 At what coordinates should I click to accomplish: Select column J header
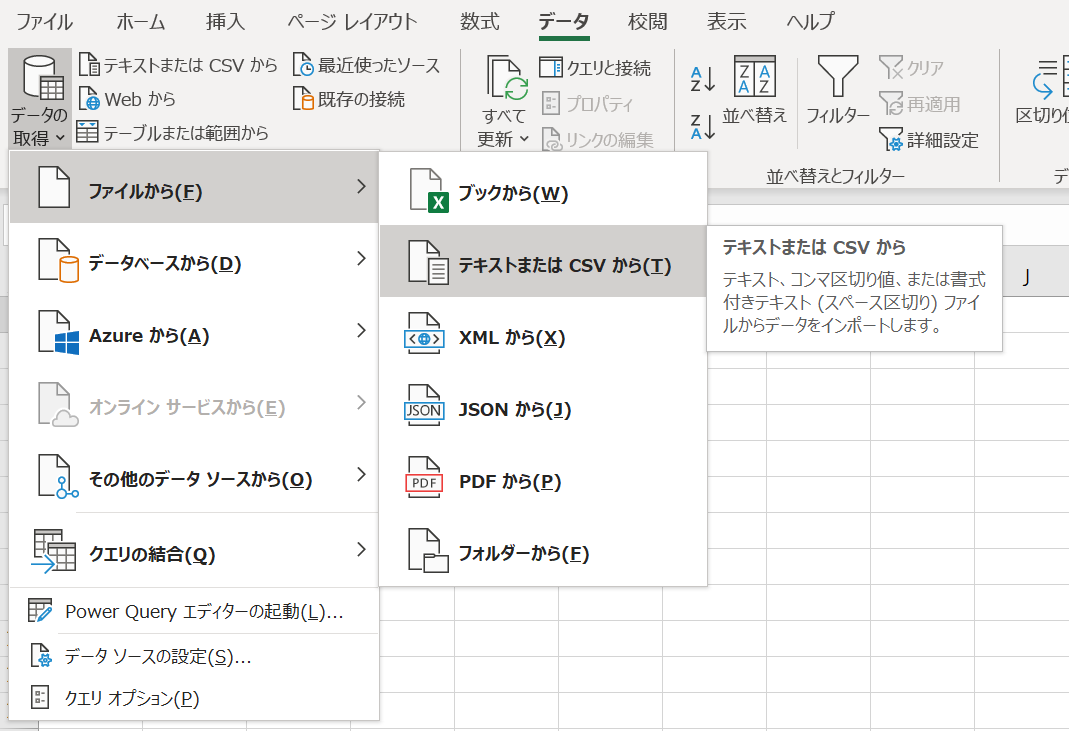[x=1026, y=277]
